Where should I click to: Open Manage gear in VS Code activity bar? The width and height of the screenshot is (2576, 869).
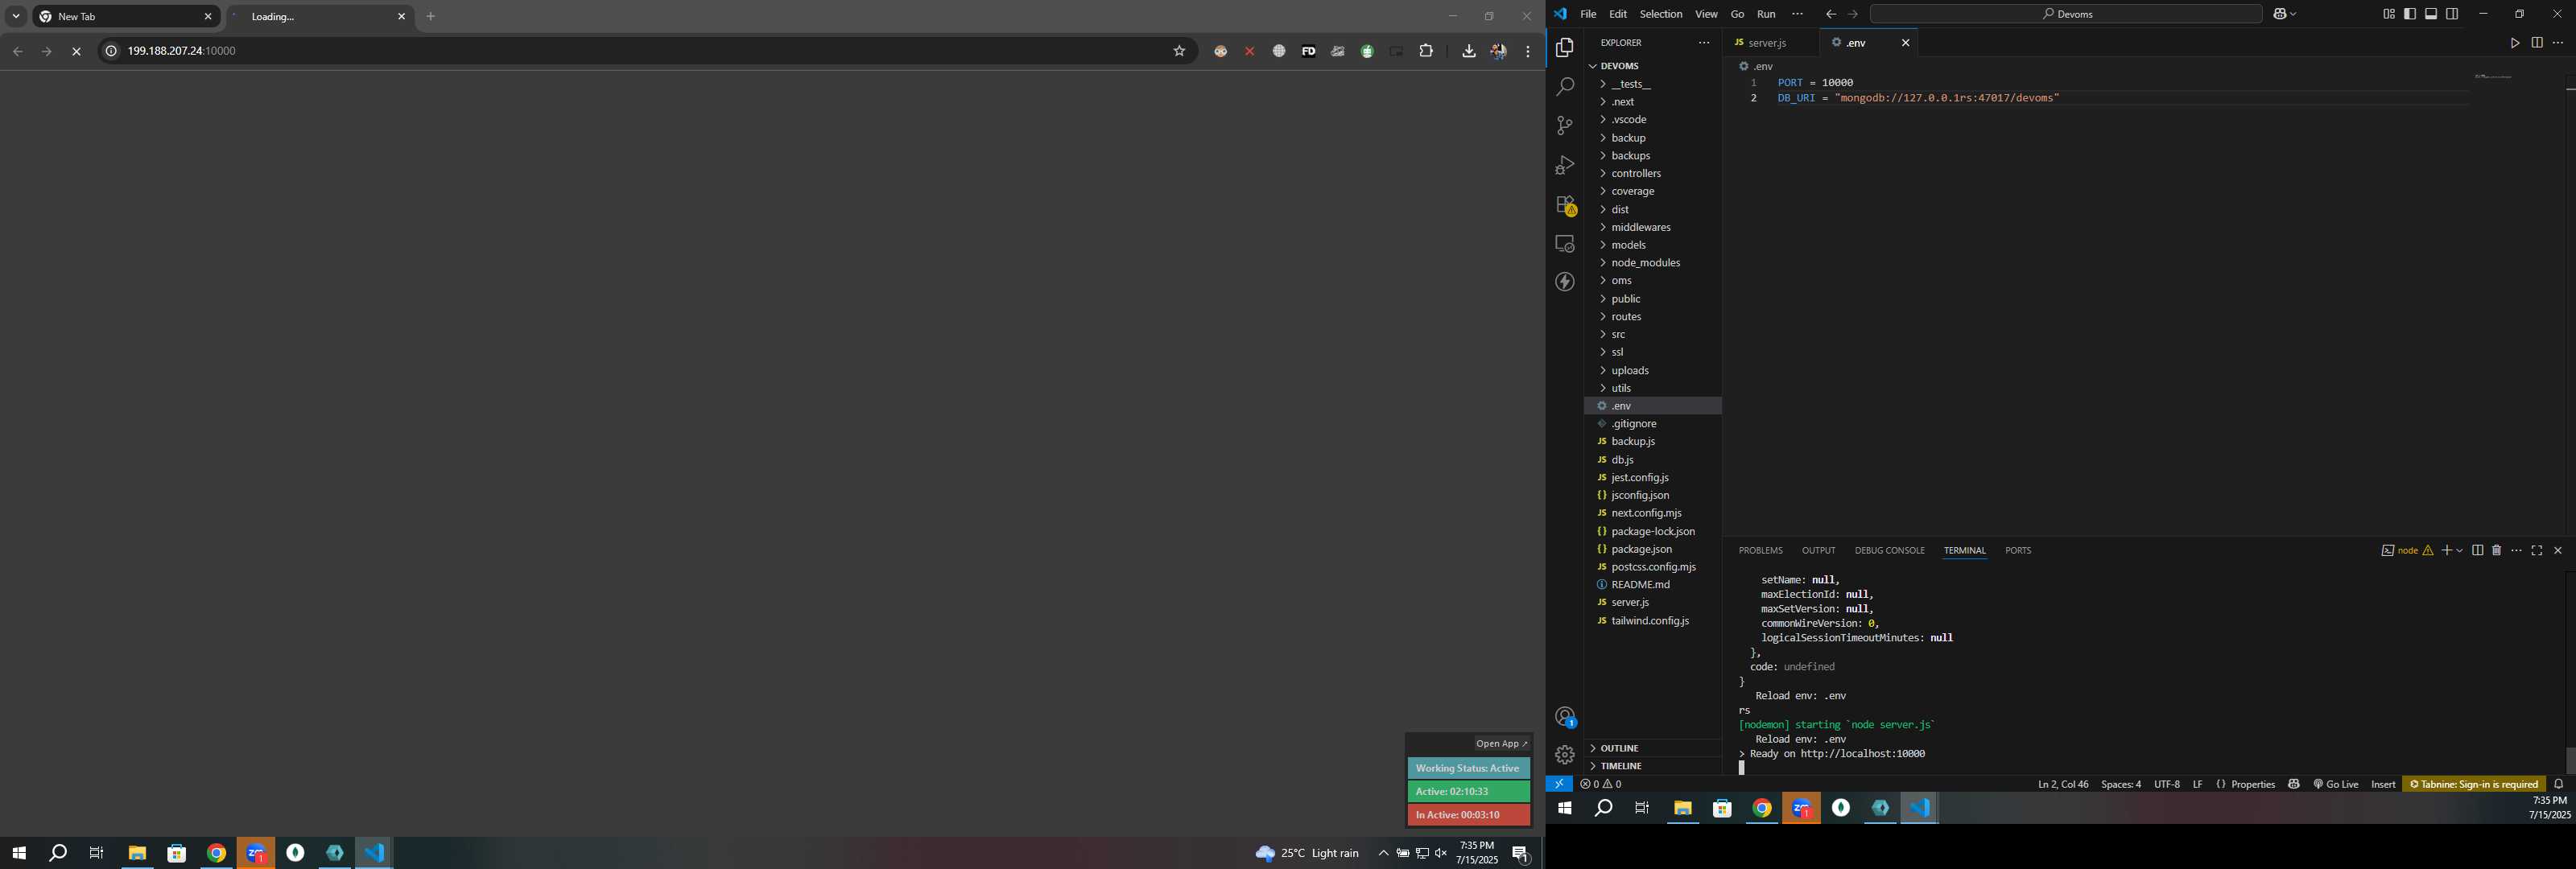(x=1565, y=755)
